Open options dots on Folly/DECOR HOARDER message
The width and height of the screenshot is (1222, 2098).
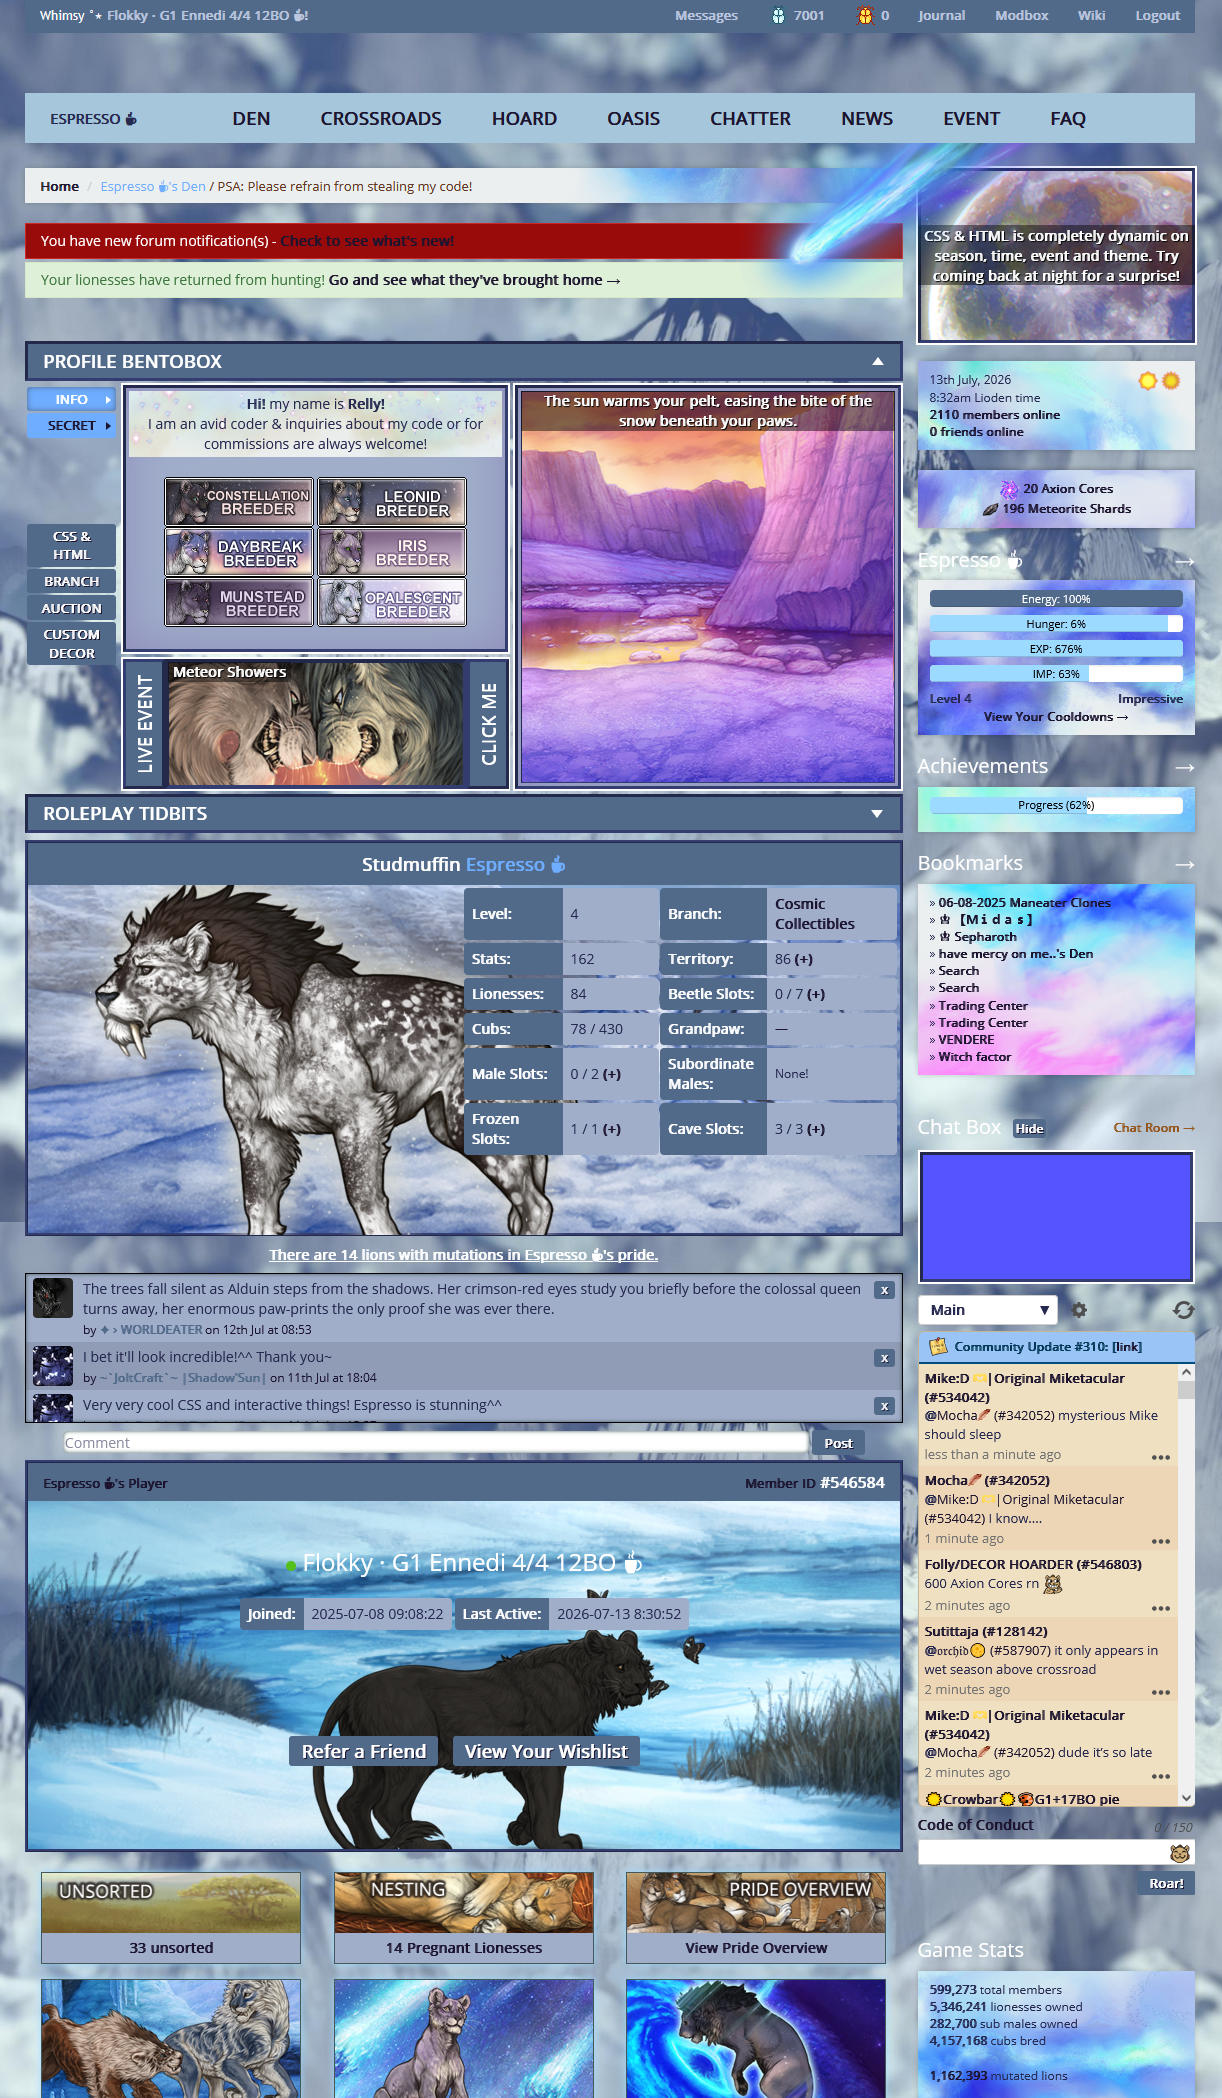[1160, 1608]
